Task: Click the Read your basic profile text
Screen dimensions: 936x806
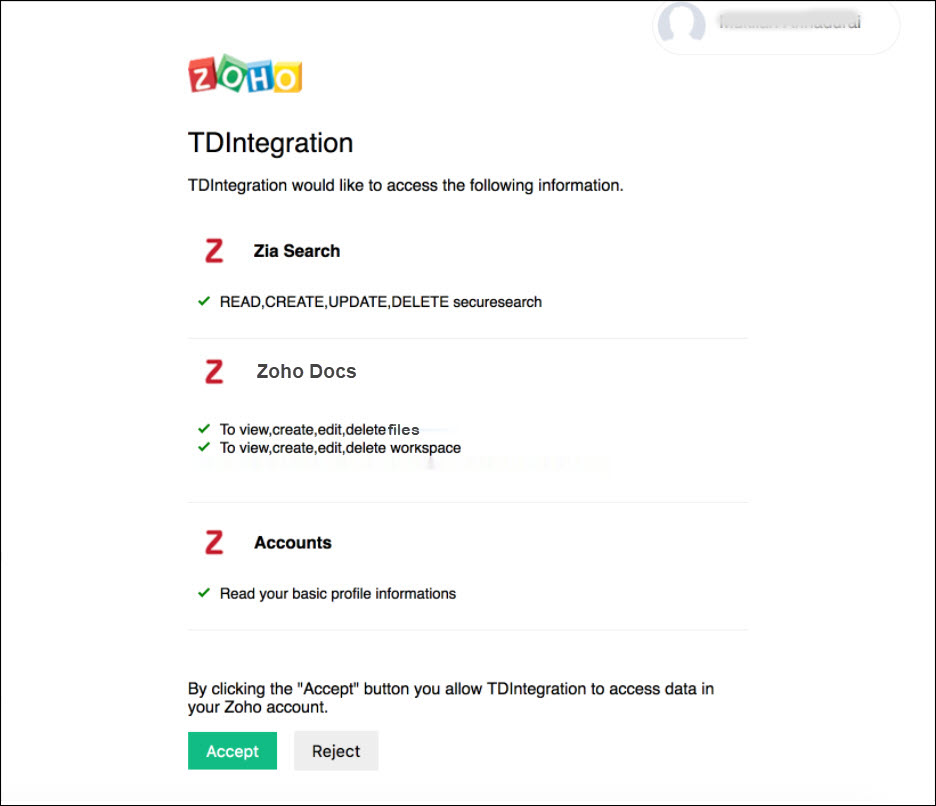Action: [x=338, y=594]
